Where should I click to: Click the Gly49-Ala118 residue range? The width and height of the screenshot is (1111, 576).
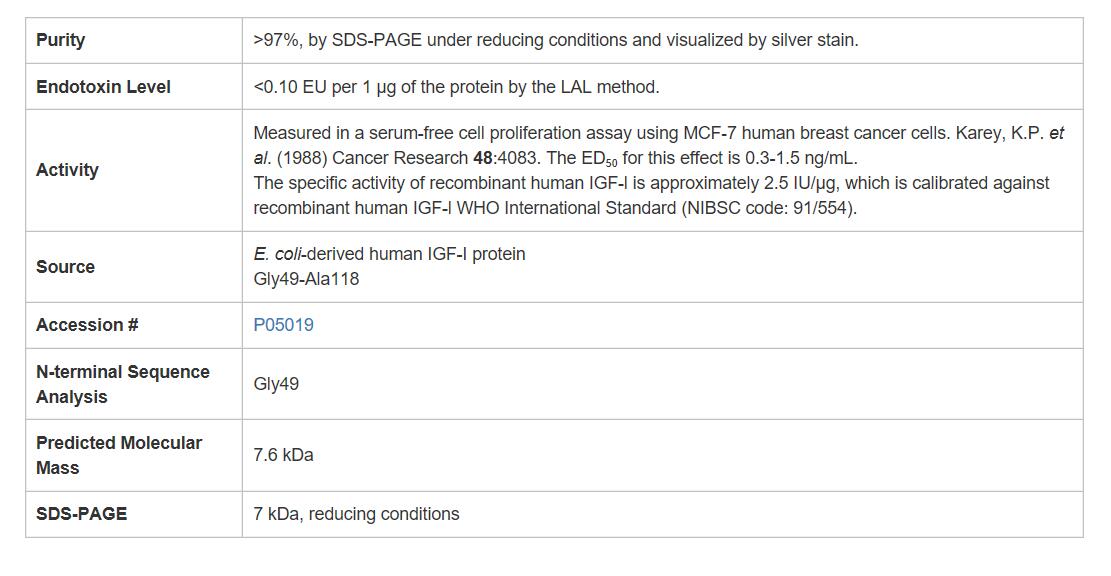pos(306,279)
